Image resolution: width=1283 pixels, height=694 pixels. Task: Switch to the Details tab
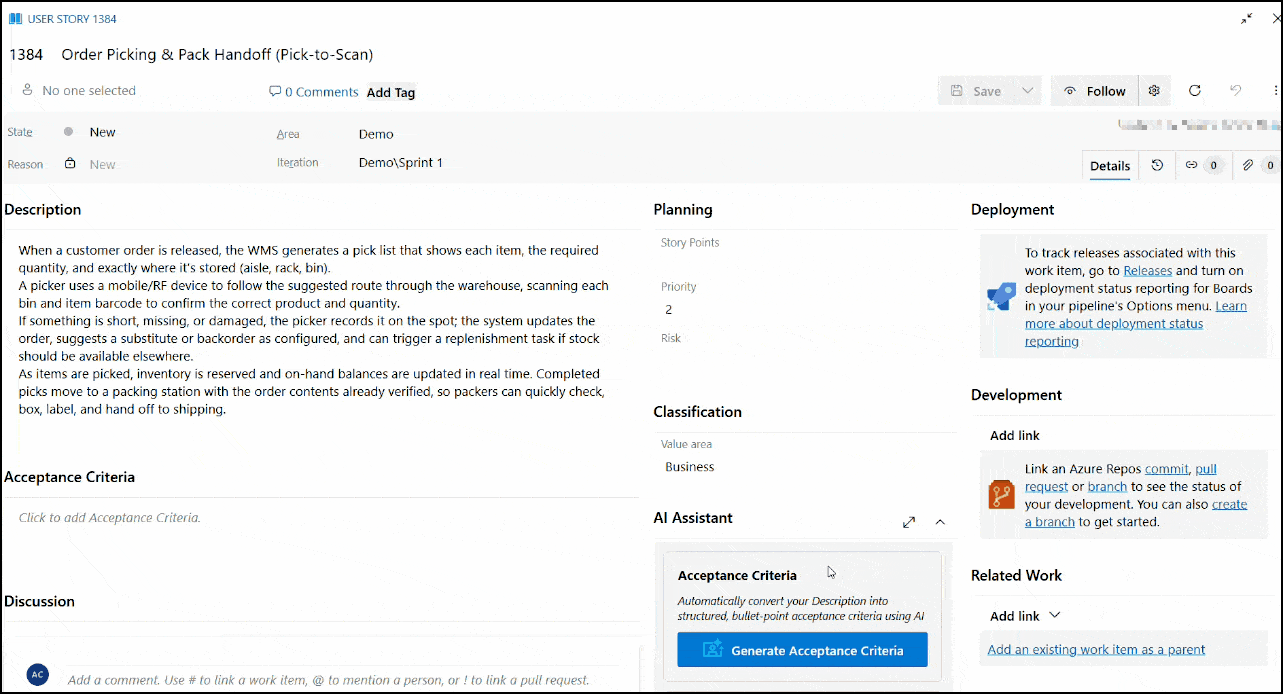click(1109, 166)
